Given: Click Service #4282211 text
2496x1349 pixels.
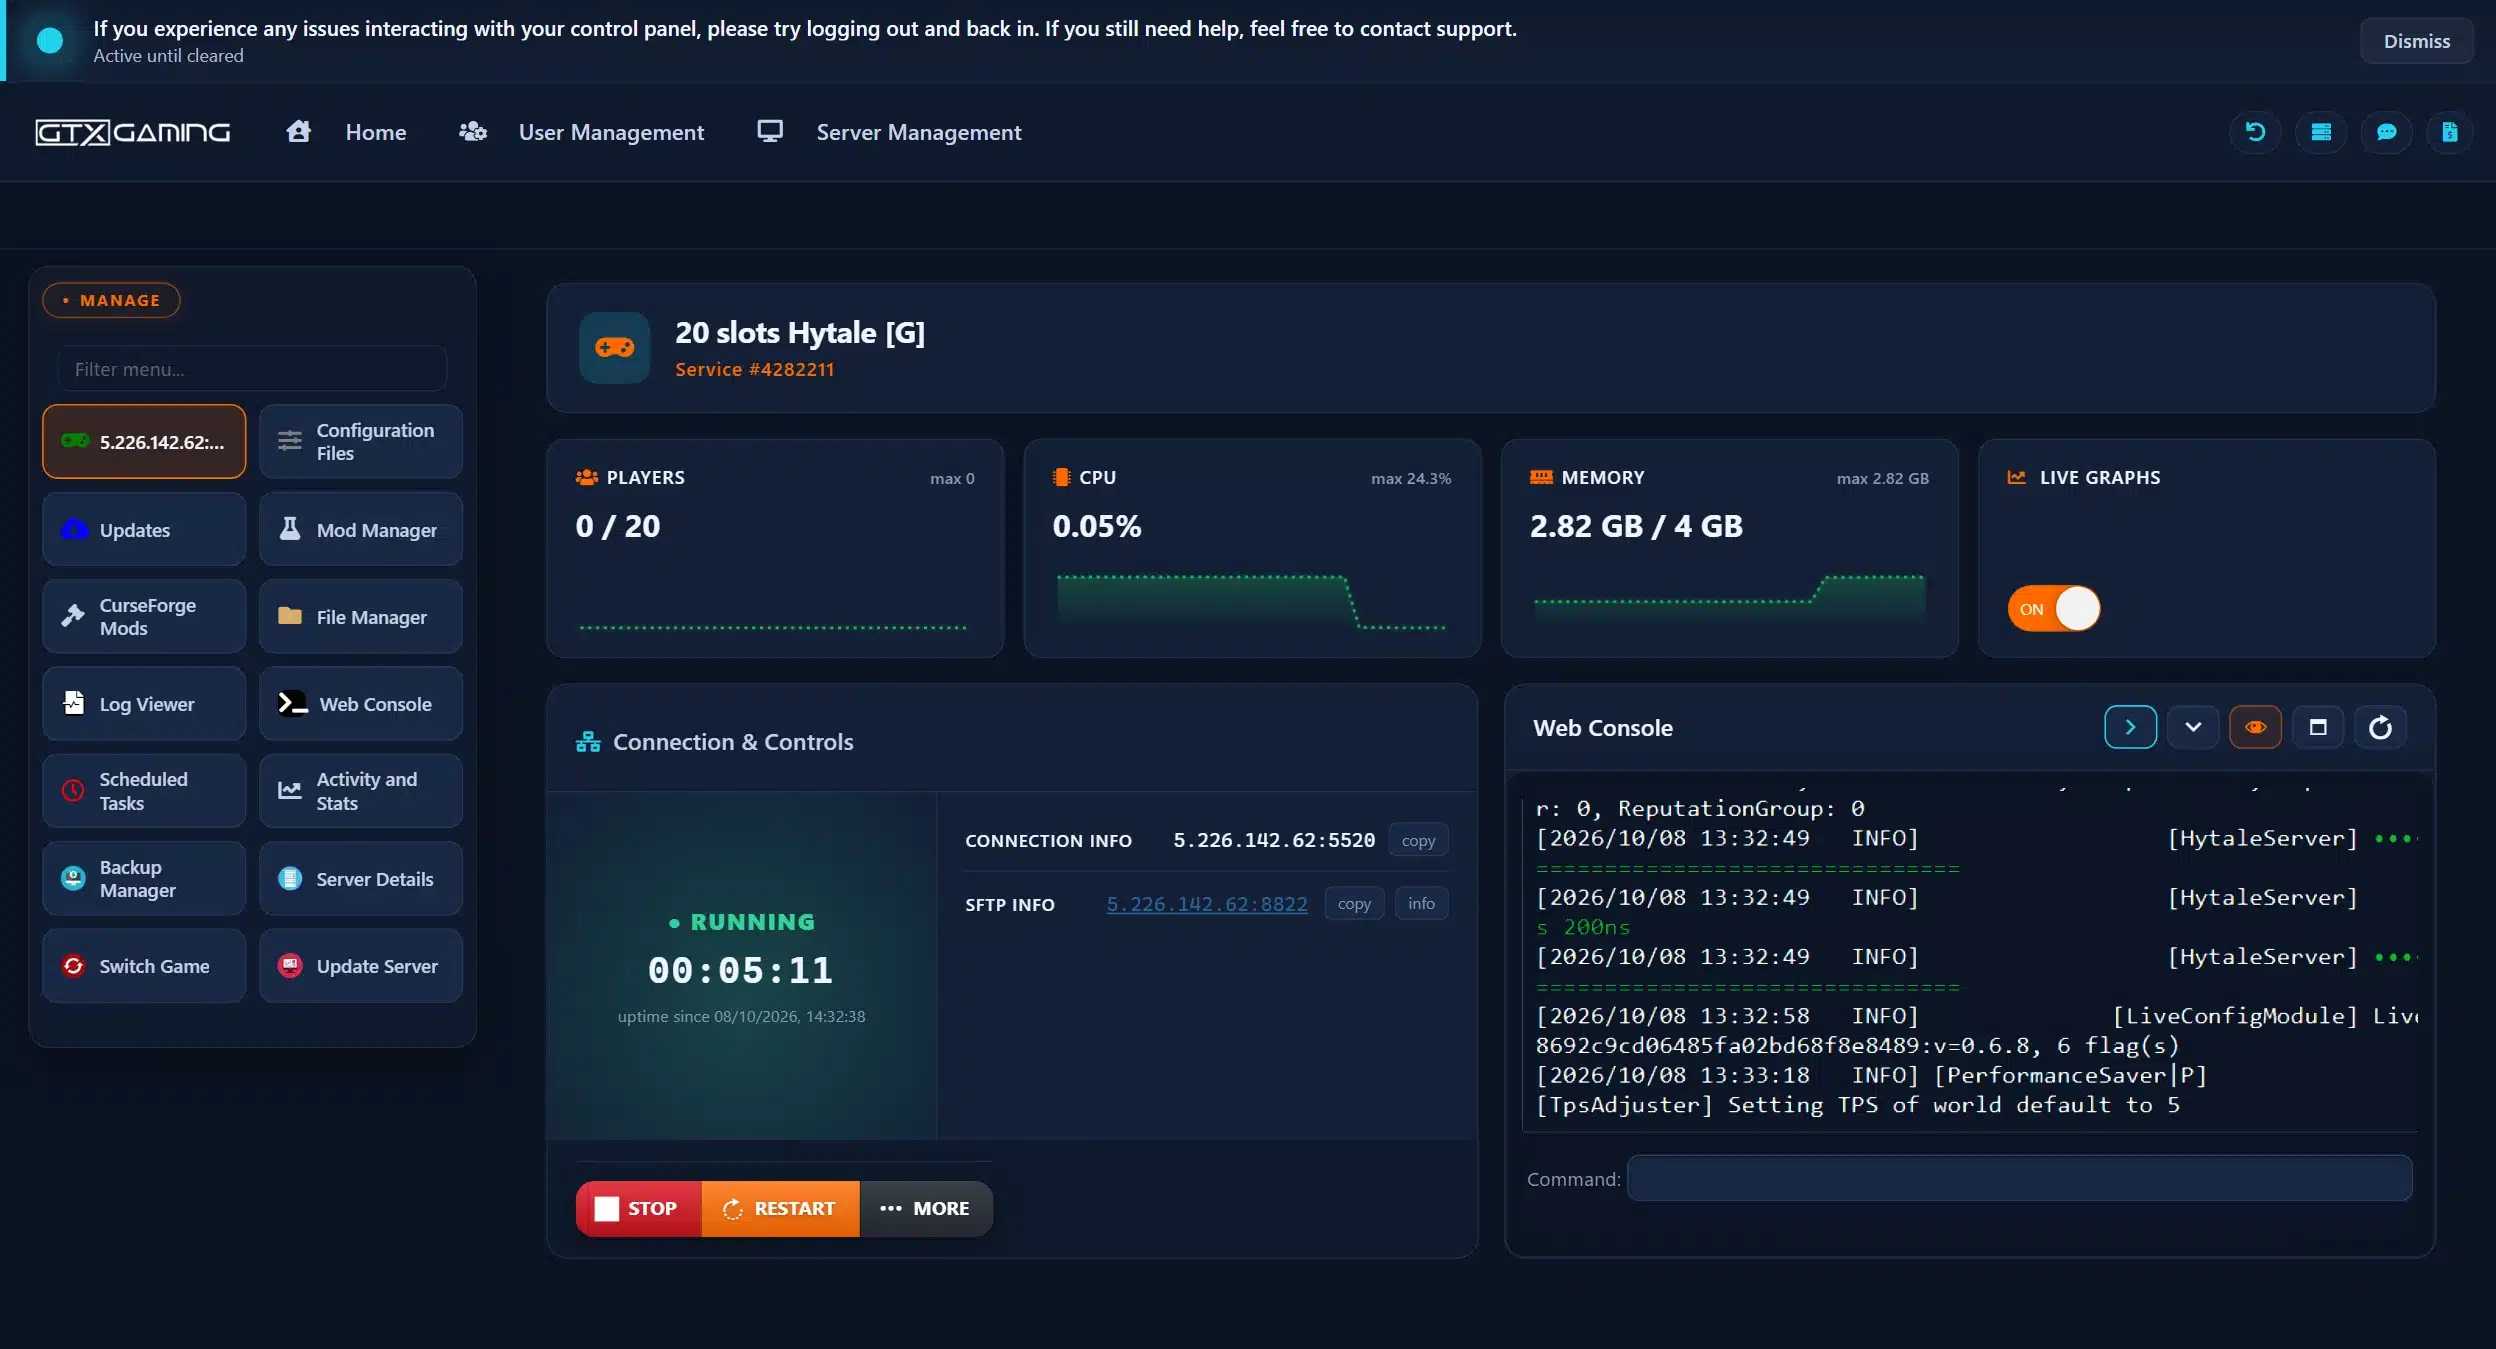Looking at the screenshot, I should [x=754, y=369].
